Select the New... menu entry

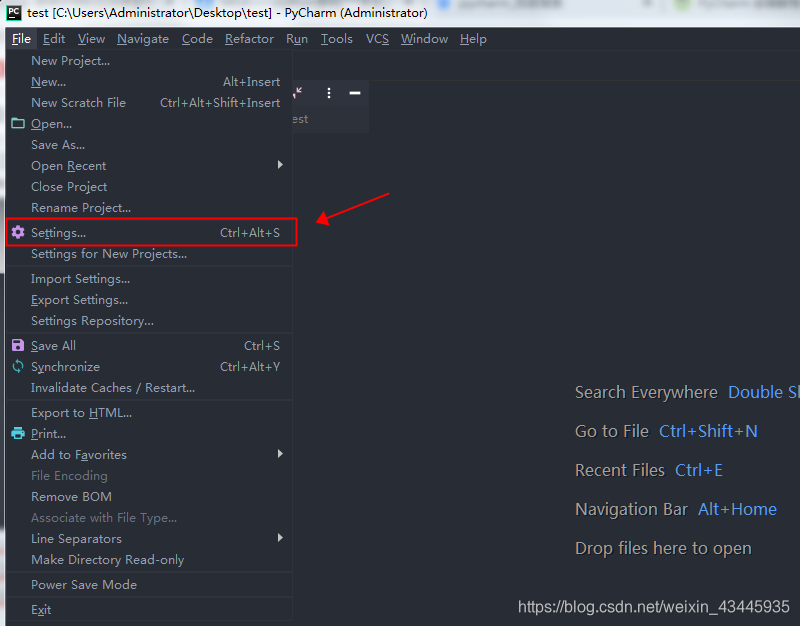(149, 82)
